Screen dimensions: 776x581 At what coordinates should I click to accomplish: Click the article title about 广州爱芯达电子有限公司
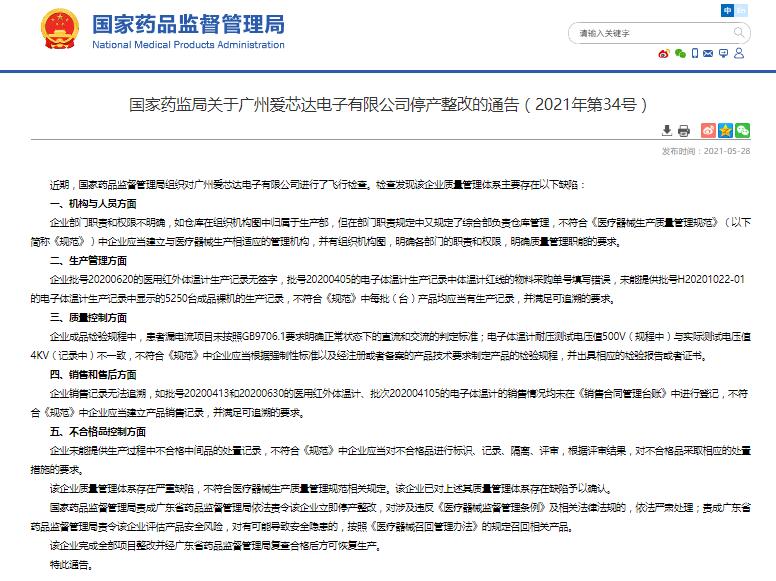[388, 104]
